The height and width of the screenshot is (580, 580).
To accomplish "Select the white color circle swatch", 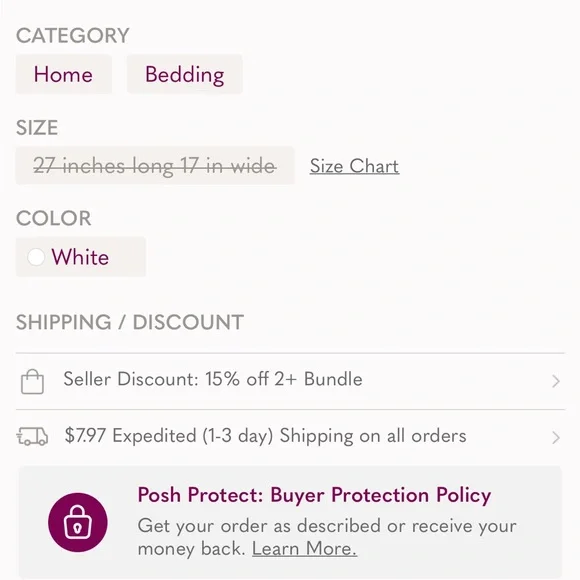I will [x=36, y=257].
